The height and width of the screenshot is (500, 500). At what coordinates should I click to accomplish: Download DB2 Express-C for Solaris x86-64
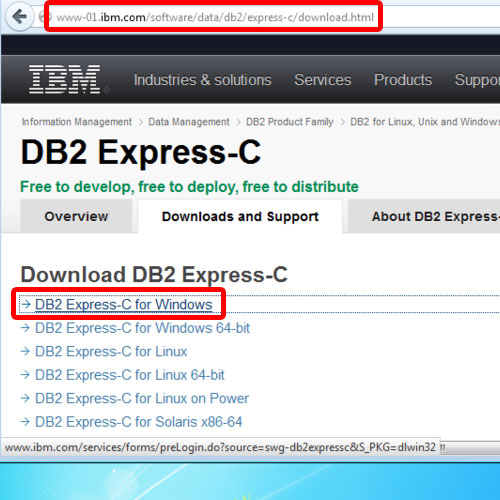coord(139,422)
